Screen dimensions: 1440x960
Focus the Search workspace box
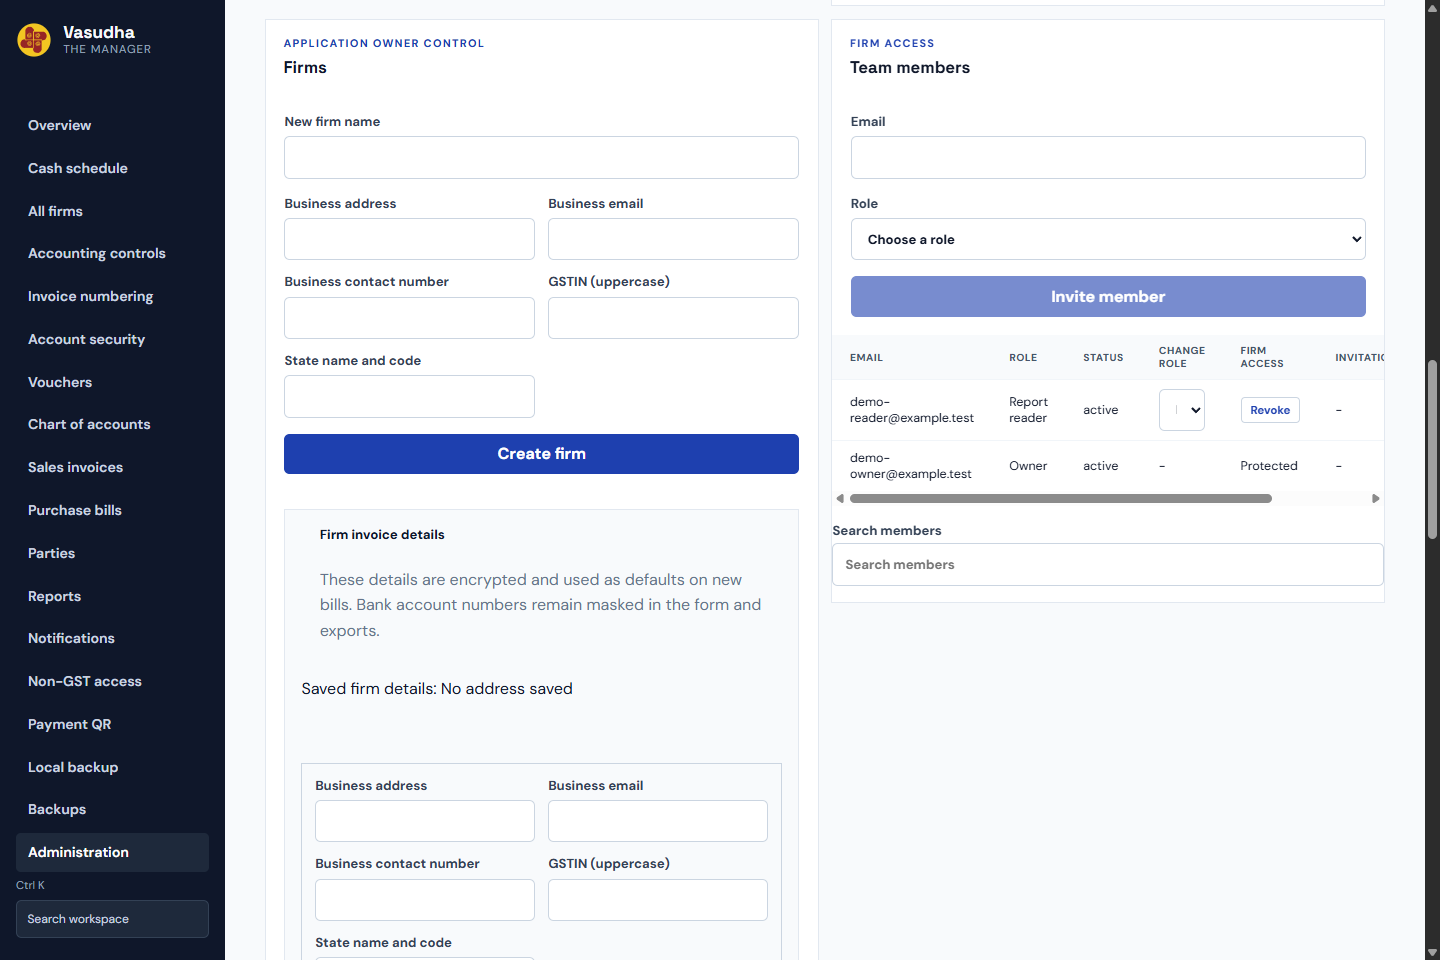point(112,919)
